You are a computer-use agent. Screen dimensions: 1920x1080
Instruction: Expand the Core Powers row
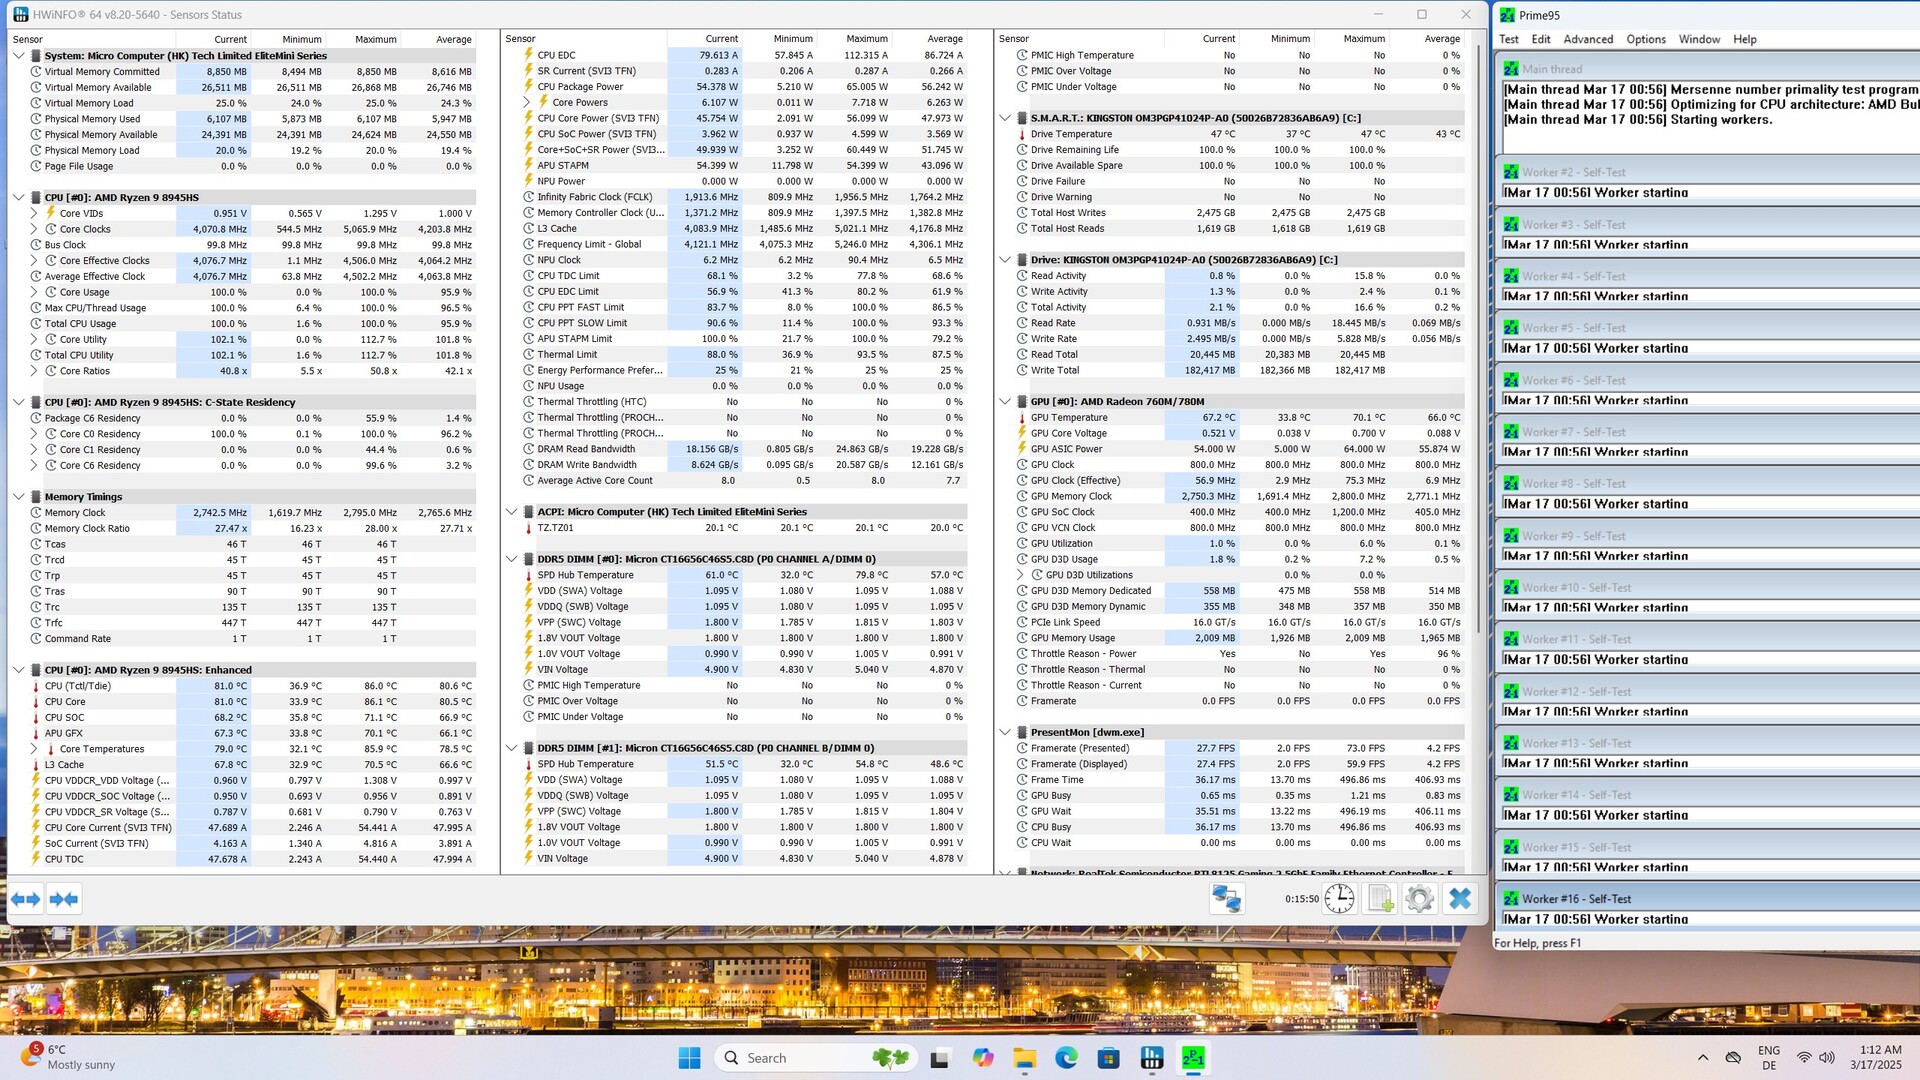pos(527,102)
